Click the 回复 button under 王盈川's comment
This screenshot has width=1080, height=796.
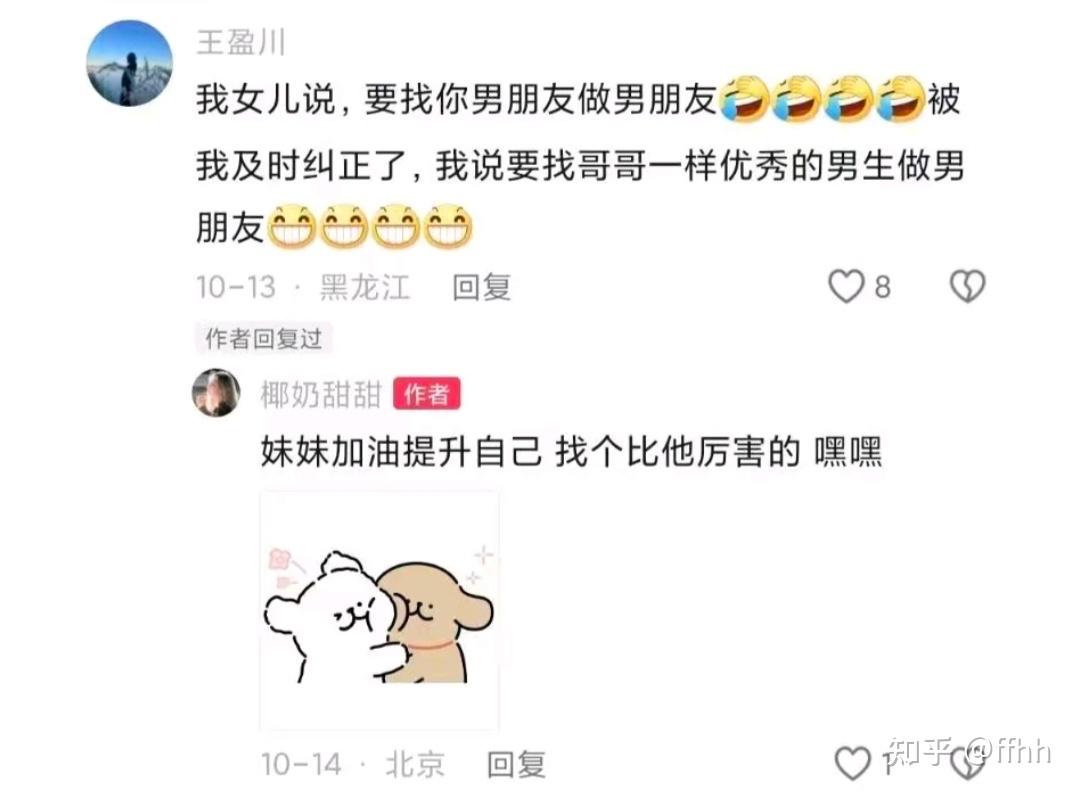(481, 287)
